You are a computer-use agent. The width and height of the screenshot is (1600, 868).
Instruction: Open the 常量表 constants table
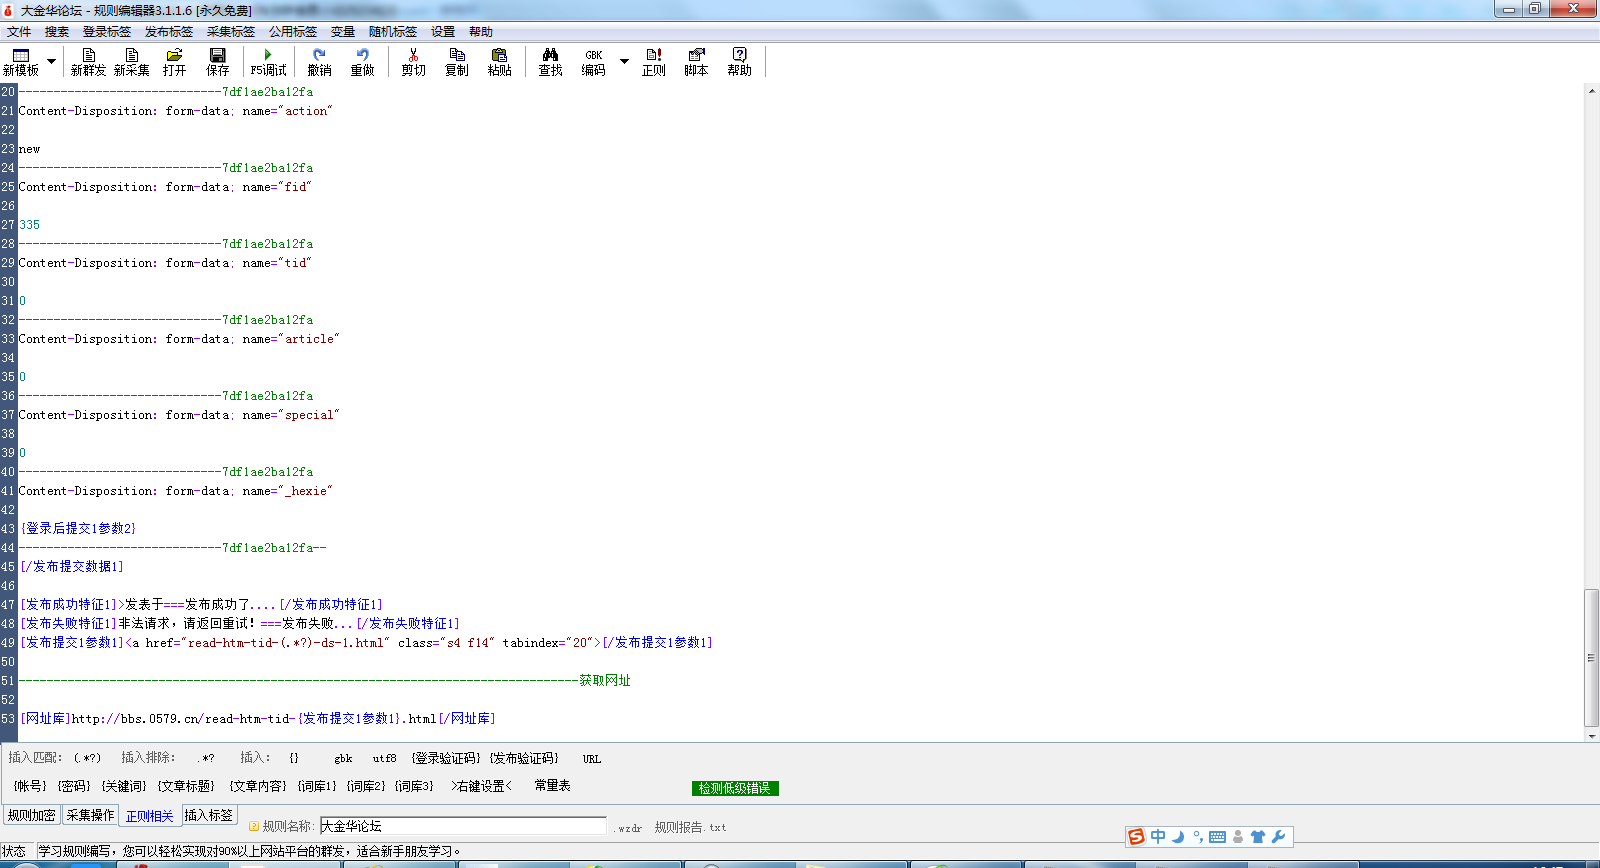[552, 786]
